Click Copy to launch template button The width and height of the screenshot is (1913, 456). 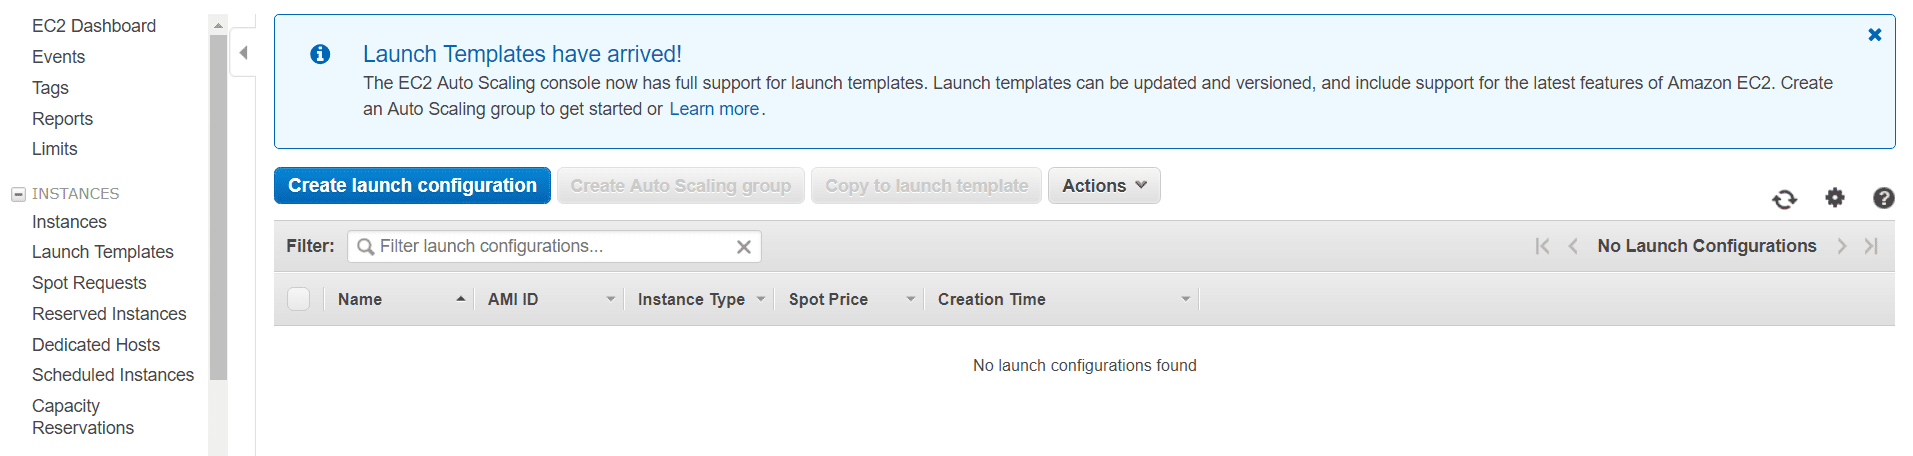pos(926,186)
